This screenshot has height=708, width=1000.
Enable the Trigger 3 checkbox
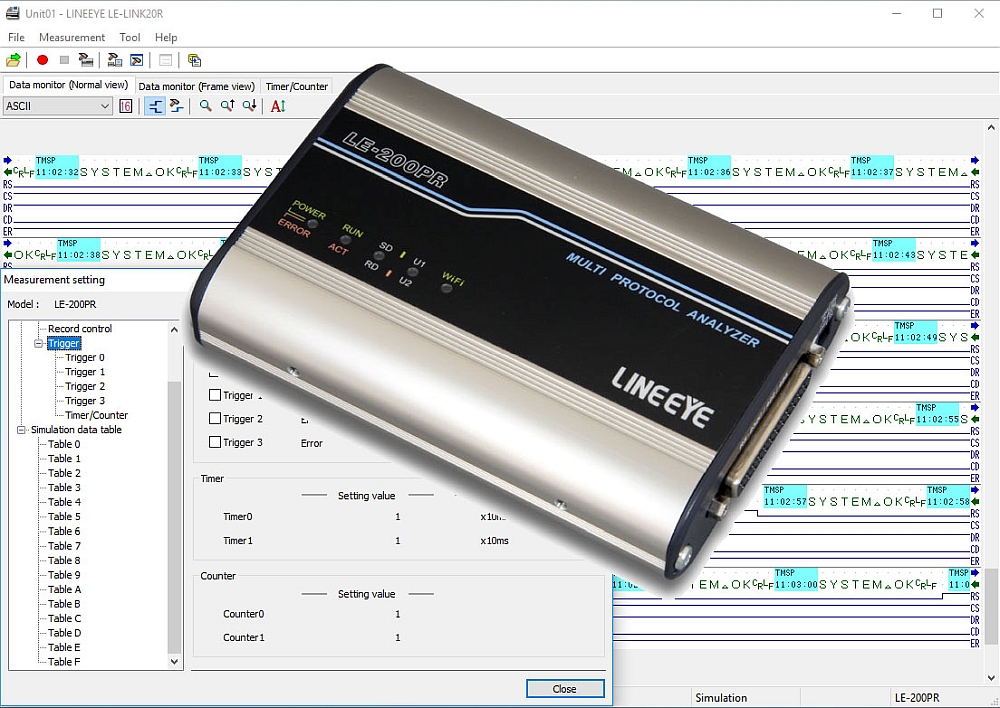215,442
